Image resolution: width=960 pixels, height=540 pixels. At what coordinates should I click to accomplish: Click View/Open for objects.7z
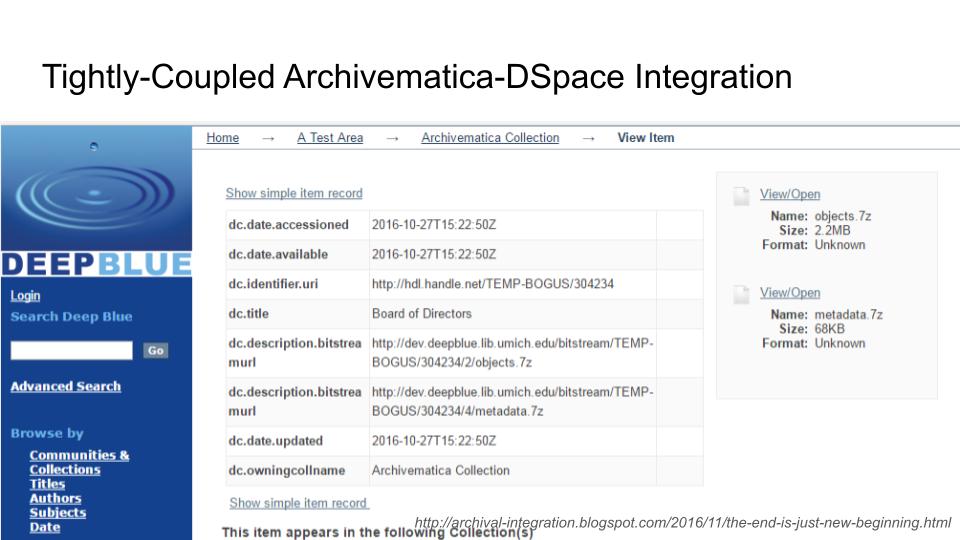(790, 194)
